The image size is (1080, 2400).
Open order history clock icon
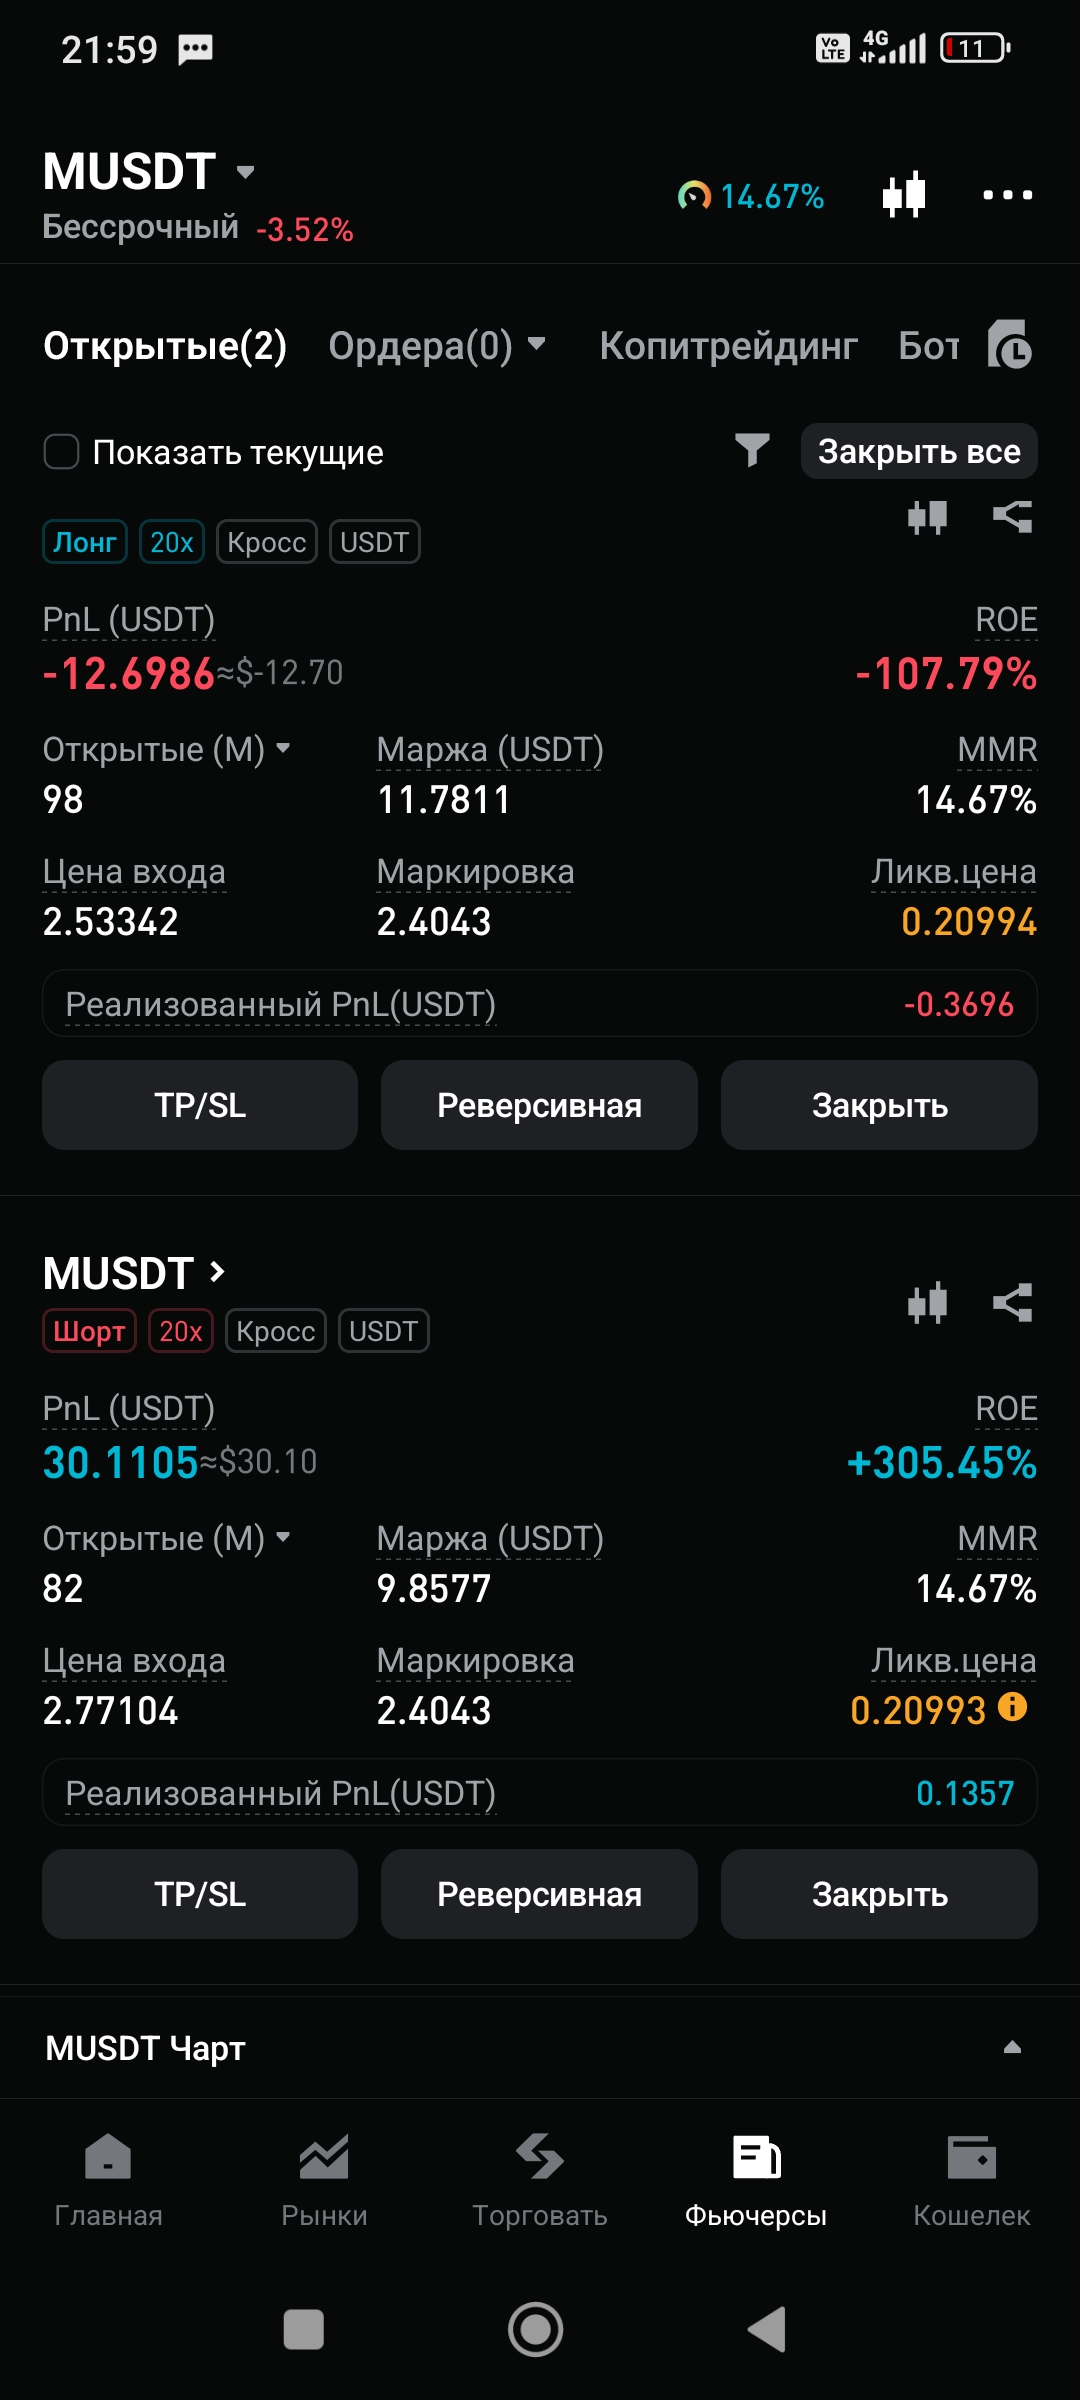pyautogui.click(x=1009, y=346)
